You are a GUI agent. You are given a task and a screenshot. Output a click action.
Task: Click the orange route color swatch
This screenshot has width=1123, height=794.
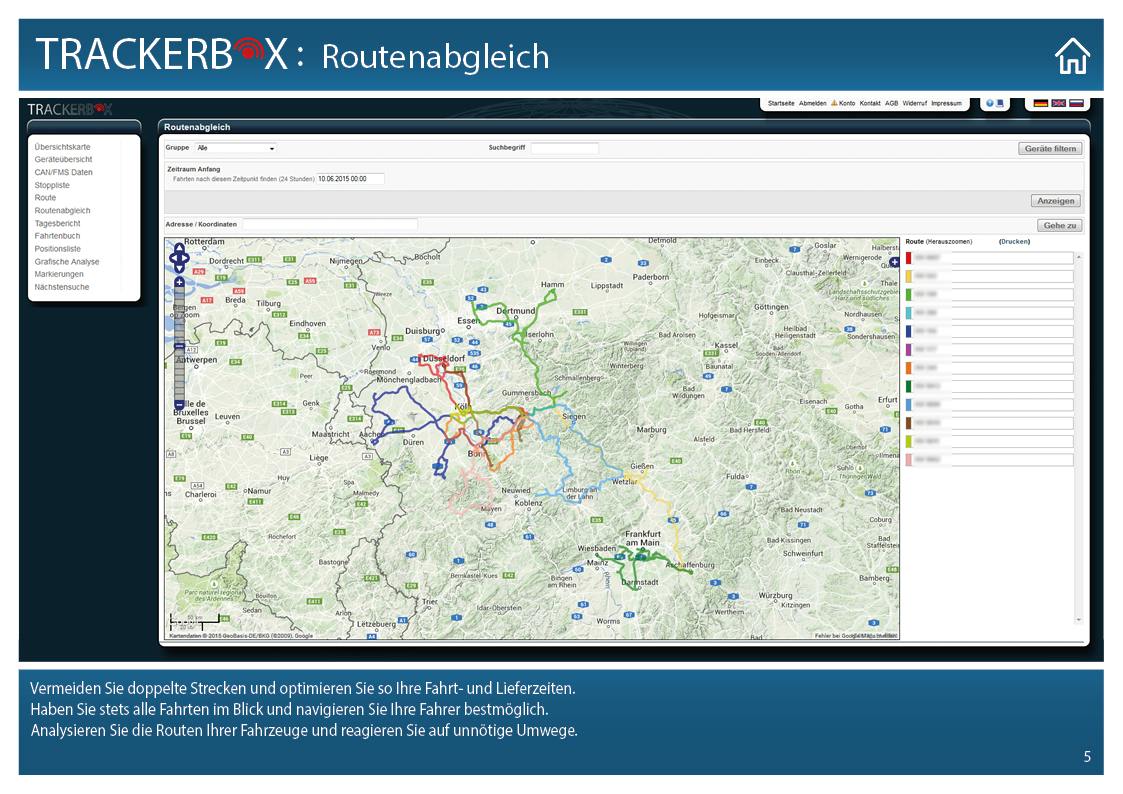point(909,368)
